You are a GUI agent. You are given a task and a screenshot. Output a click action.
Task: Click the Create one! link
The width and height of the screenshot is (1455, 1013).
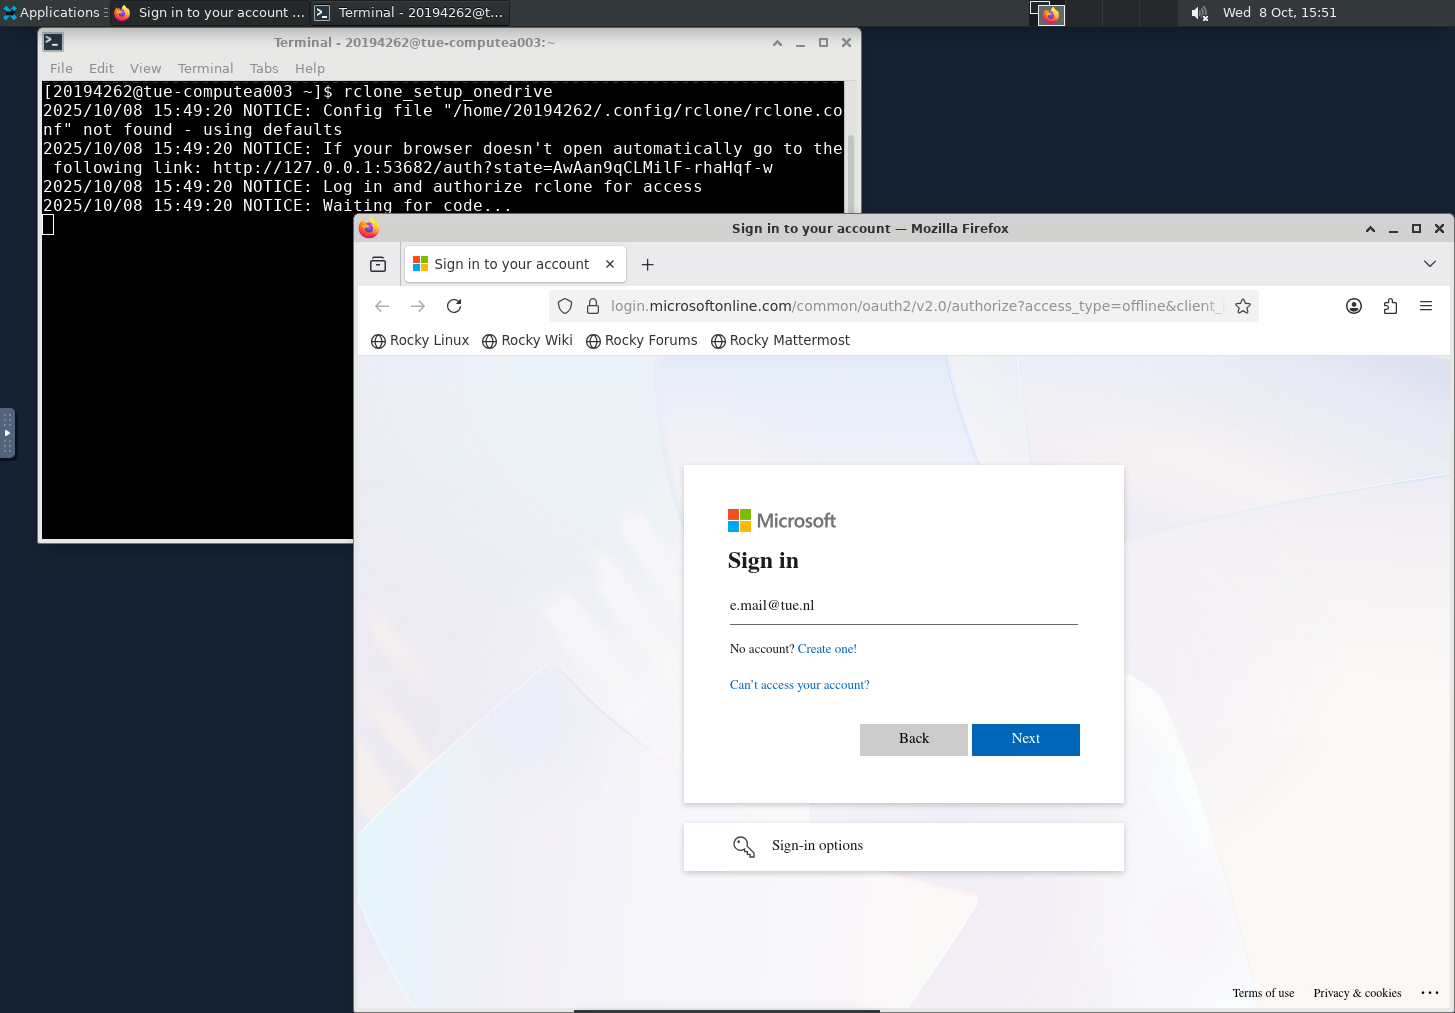click(827, 649)
